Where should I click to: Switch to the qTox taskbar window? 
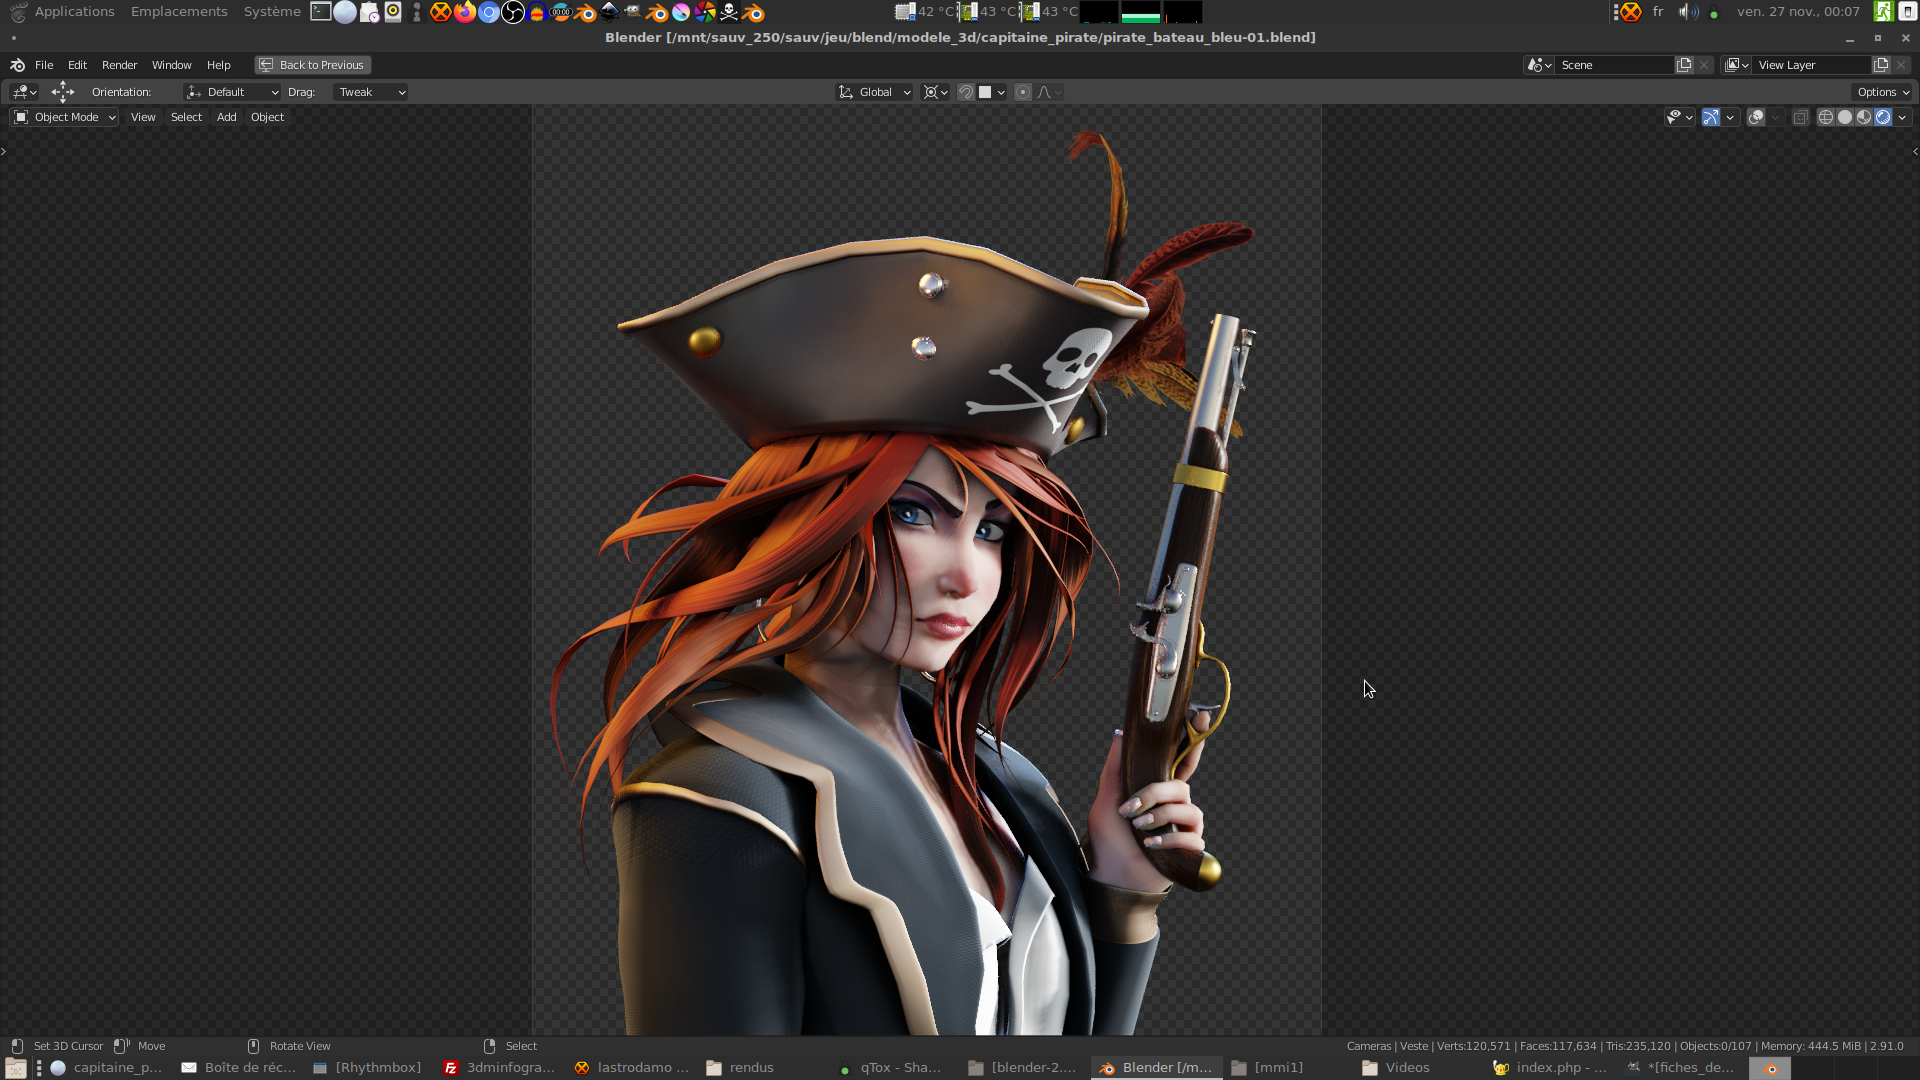(890, 1068)
